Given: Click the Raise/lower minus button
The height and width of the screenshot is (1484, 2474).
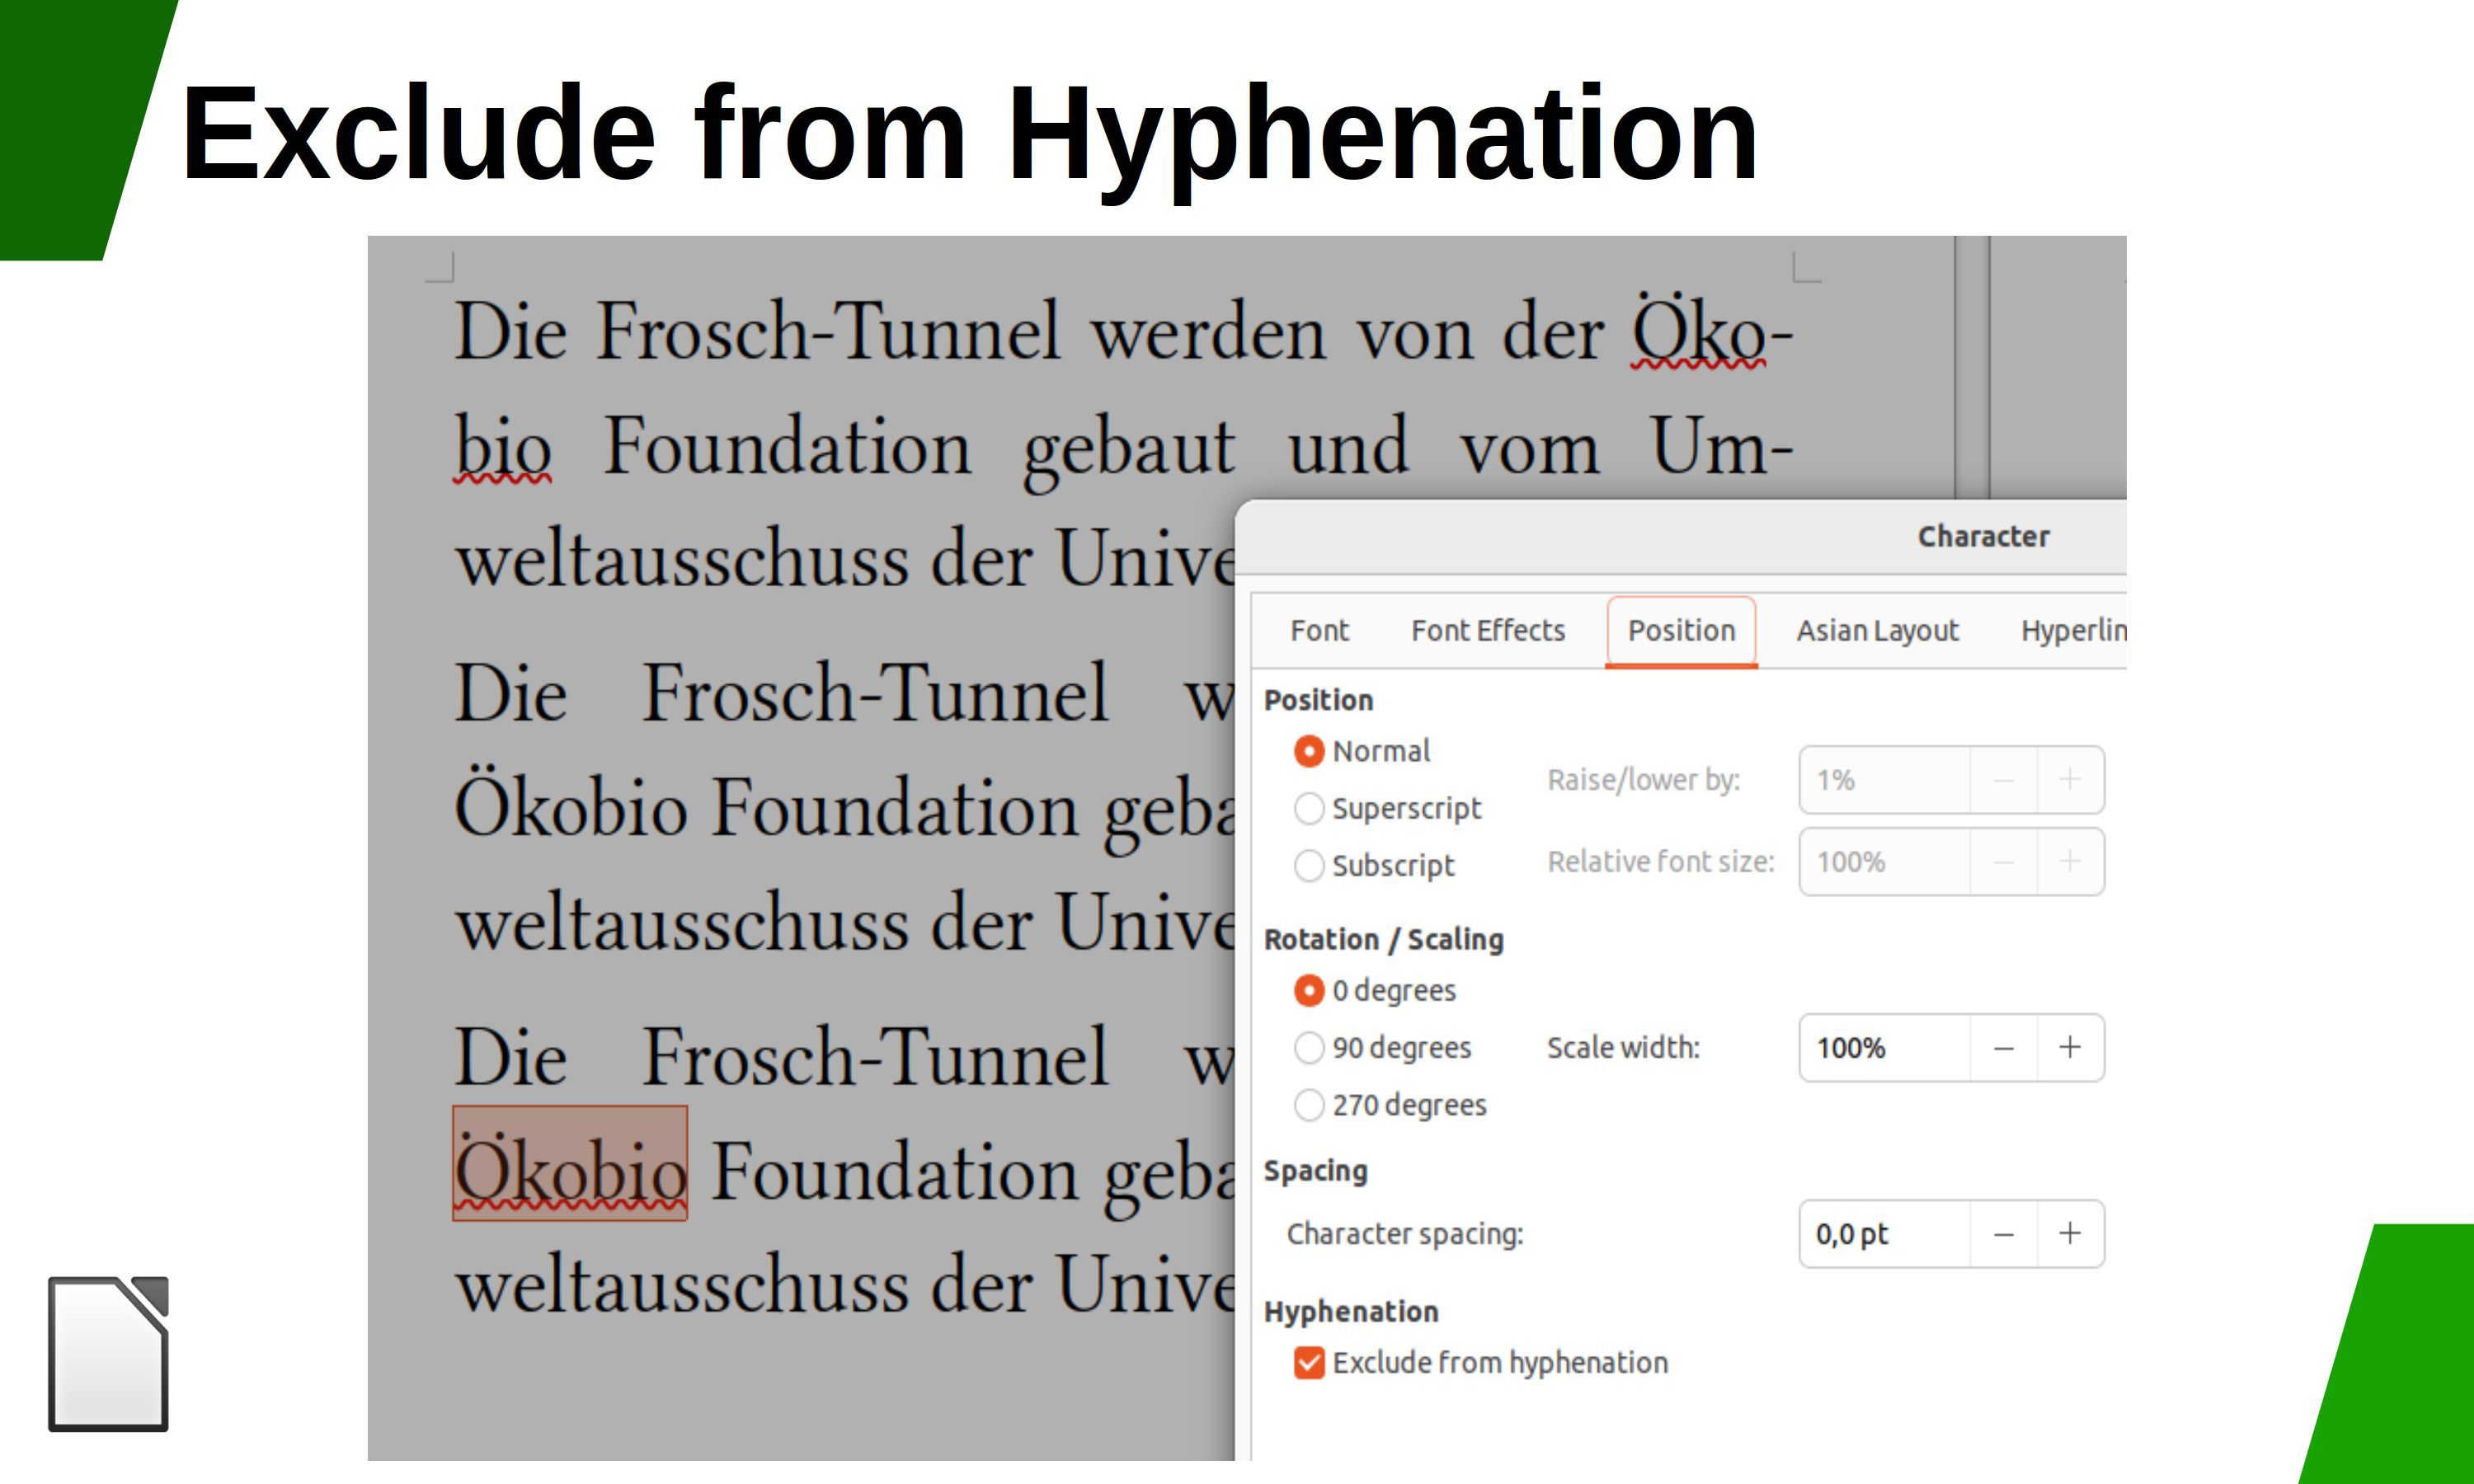Looking at the screenshot, I should 2004,777.
